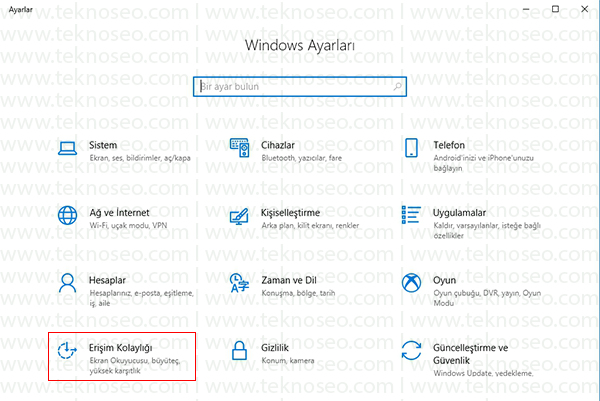This screenshot has width=600, height=401.
Task: Open the Ağ ve İnternet globe icon
Action: coord(67,215)
